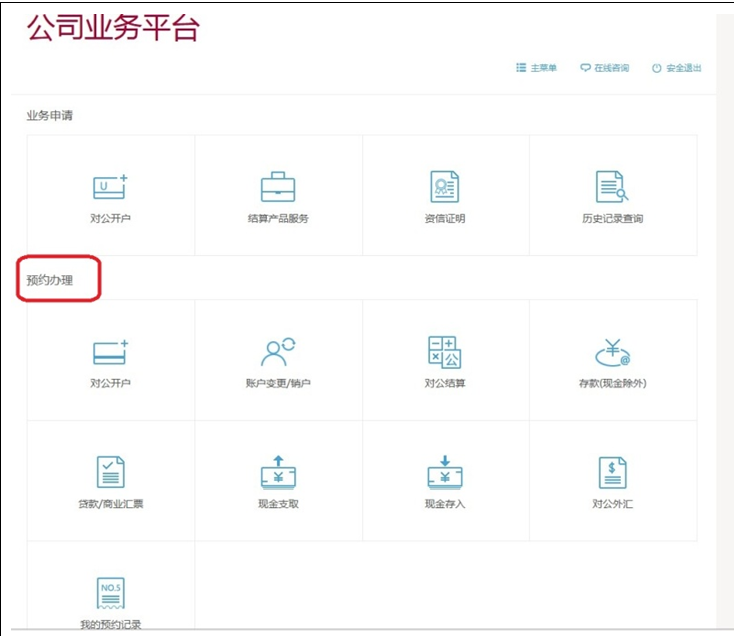Open the 主菜单 main menu
Screen dimensions: 734x636
[537, 68]
